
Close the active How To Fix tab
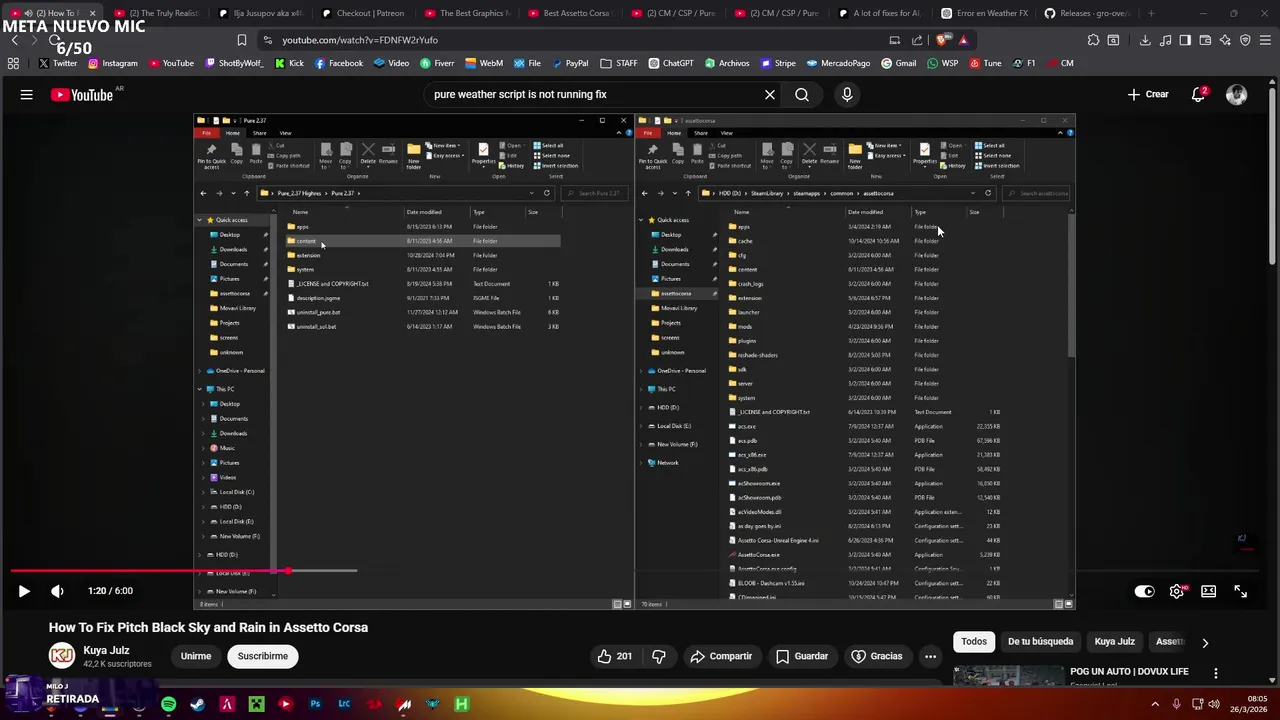(92, 13)
